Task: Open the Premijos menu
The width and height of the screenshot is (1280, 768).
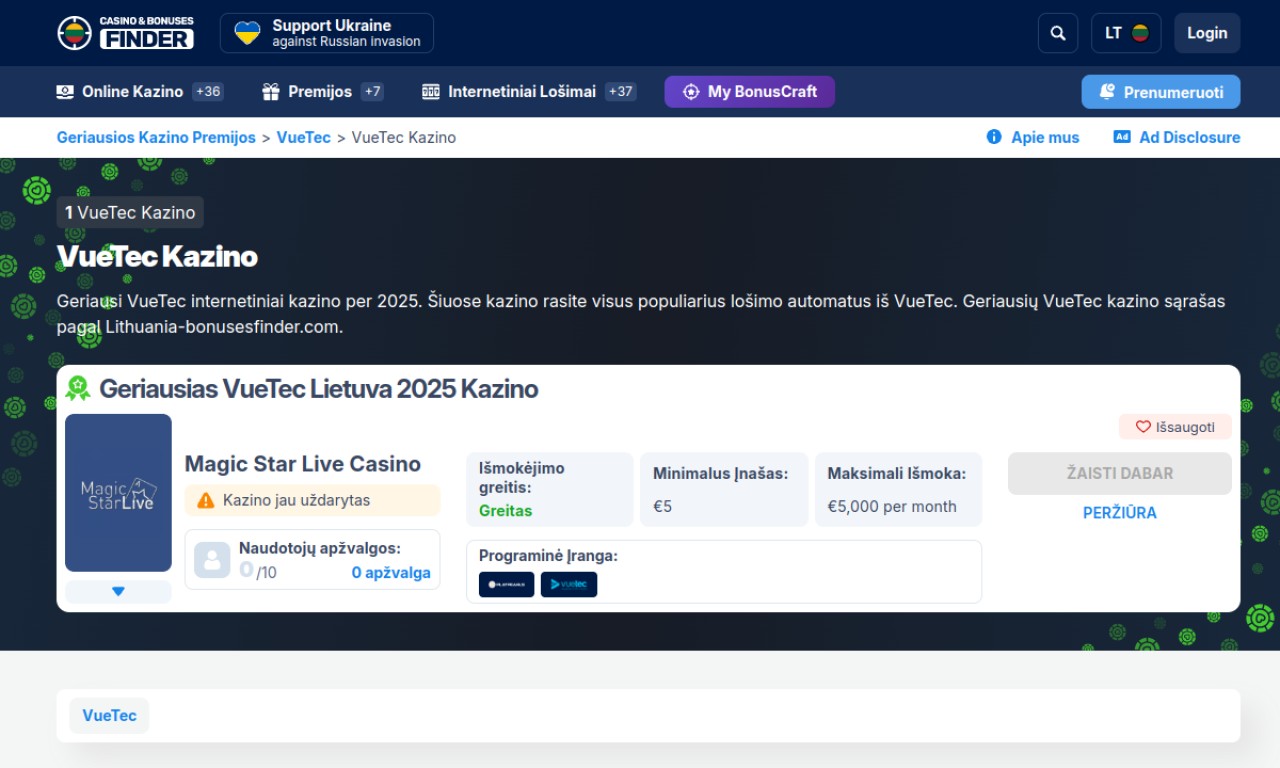Action: coord(323,92)
